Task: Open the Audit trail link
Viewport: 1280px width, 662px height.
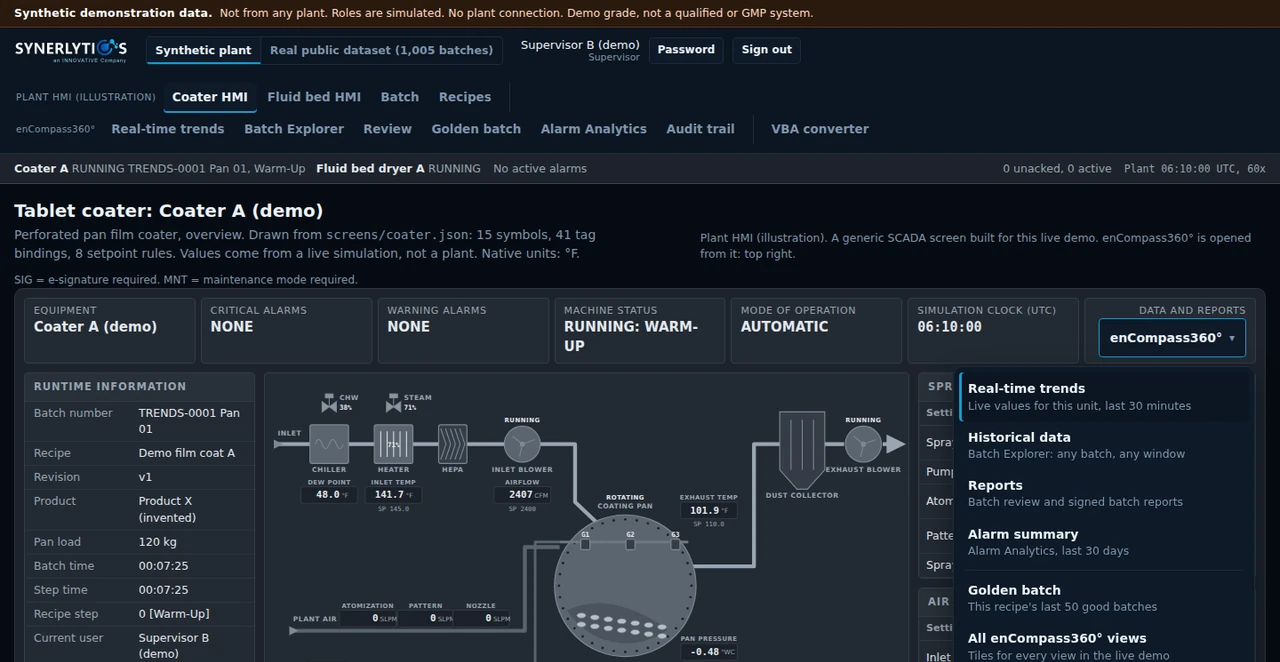Action: (701, 129)
